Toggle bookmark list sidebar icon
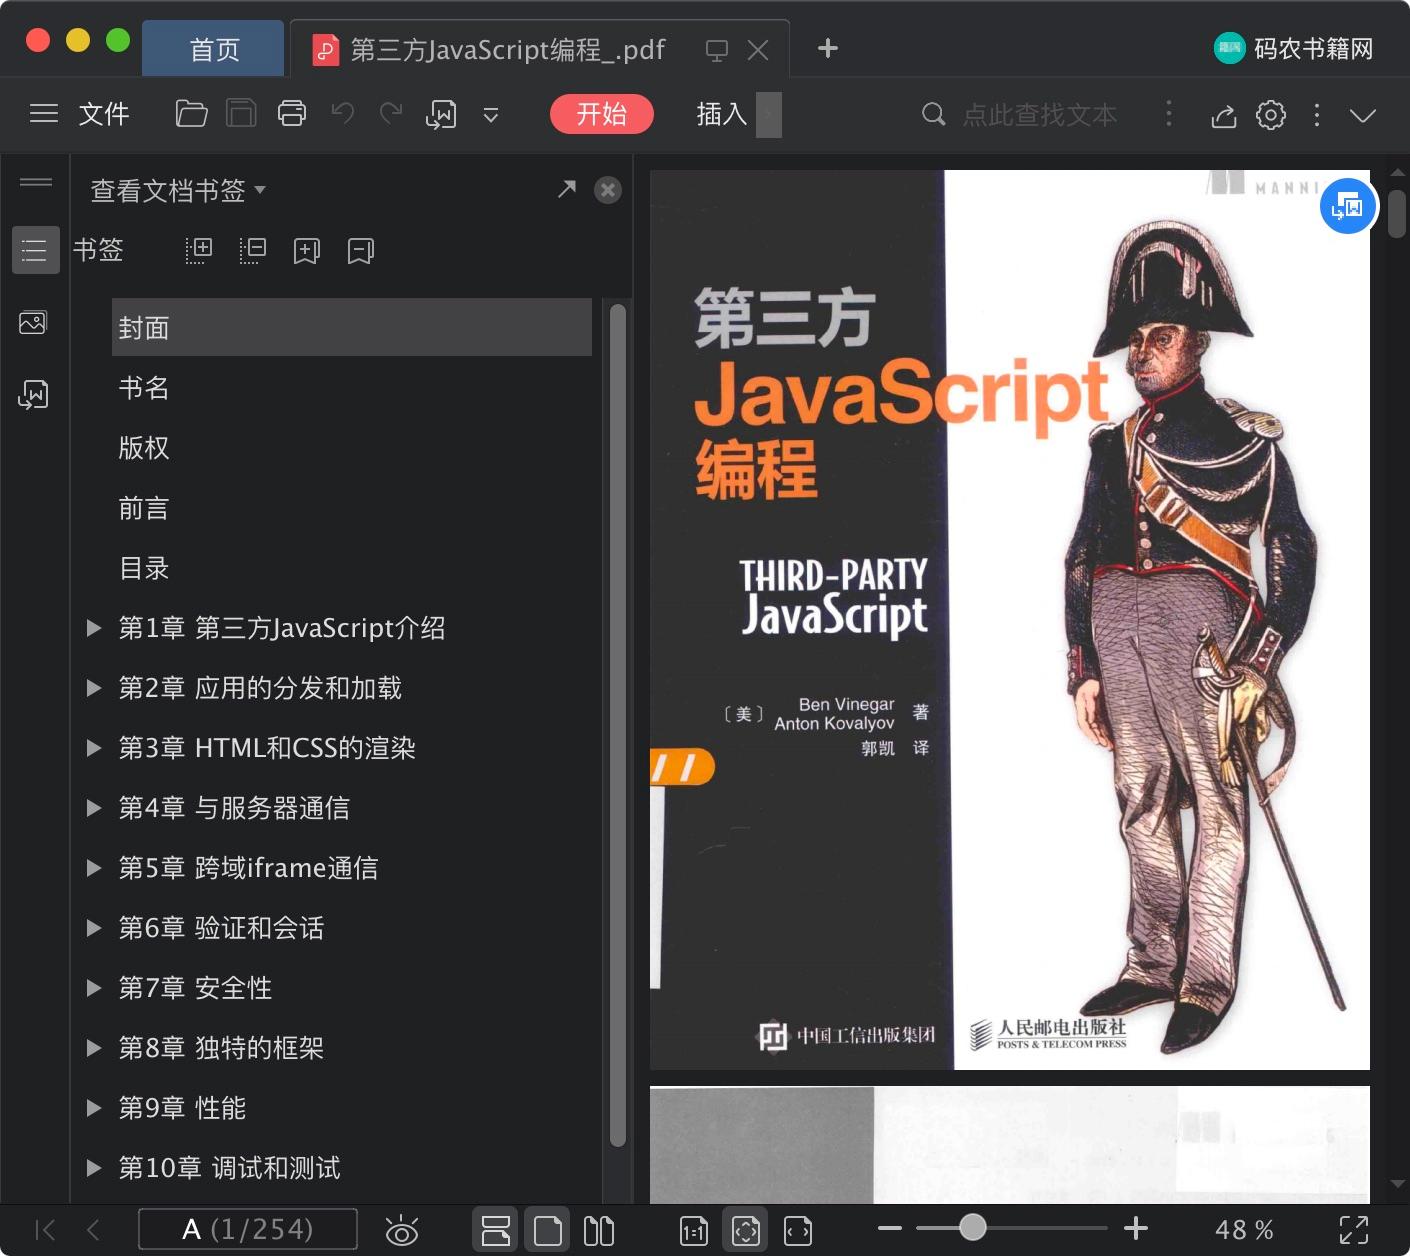 point(35,250)
